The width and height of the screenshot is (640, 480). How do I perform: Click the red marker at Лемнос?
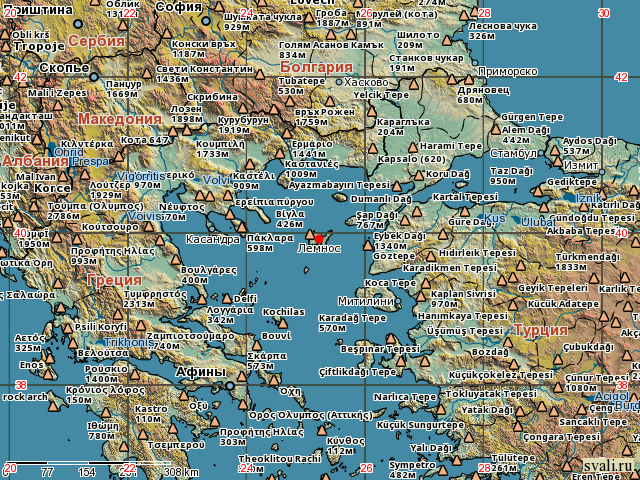click(x=319, y=238)
